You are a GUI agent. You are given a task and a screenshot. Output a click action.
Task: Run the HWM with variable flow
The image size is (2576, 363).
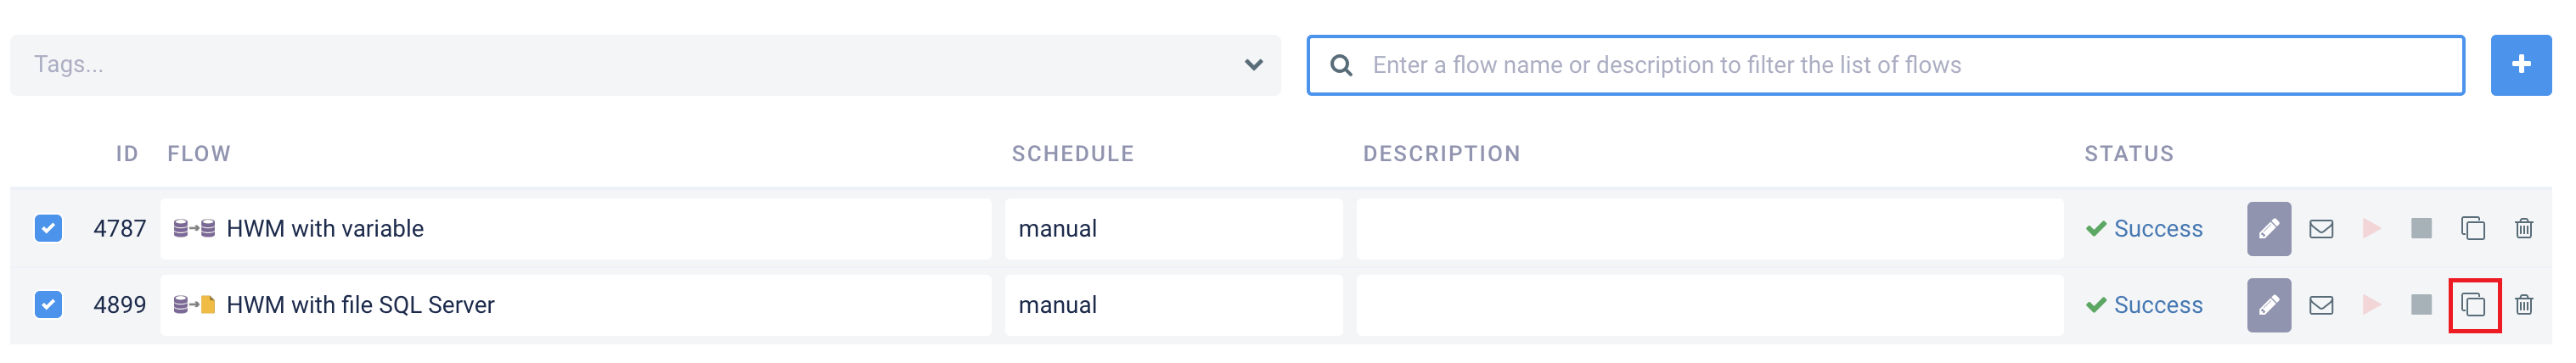(2371, 228)
